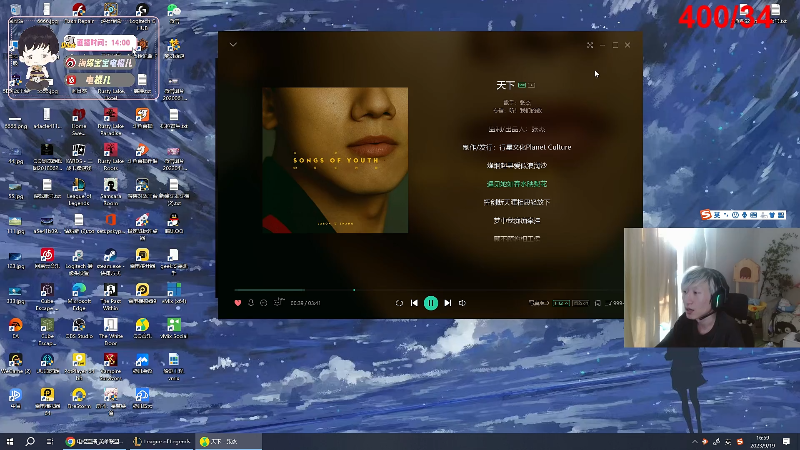The image size is (800, 450).
Task: Open the Recycle Bin
Action: click(x=15, y=13)
